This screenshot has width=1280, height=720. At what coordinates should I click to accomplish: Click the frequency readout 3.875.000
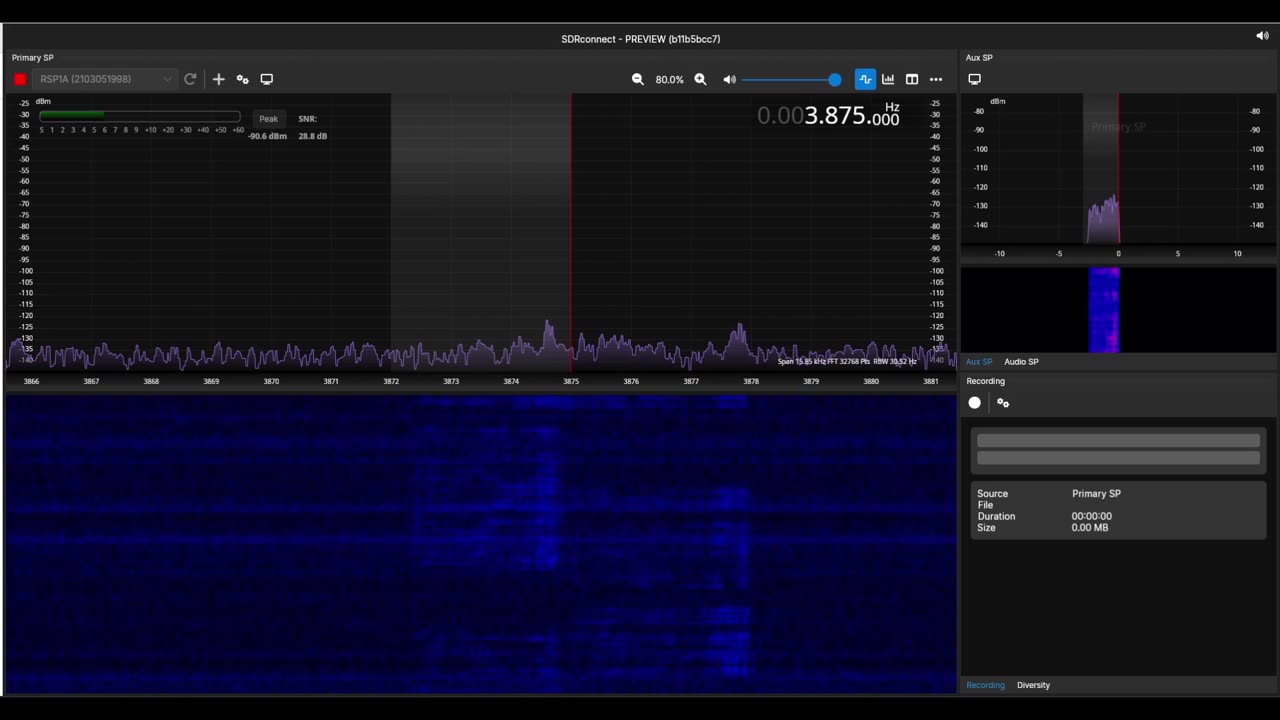828,116
